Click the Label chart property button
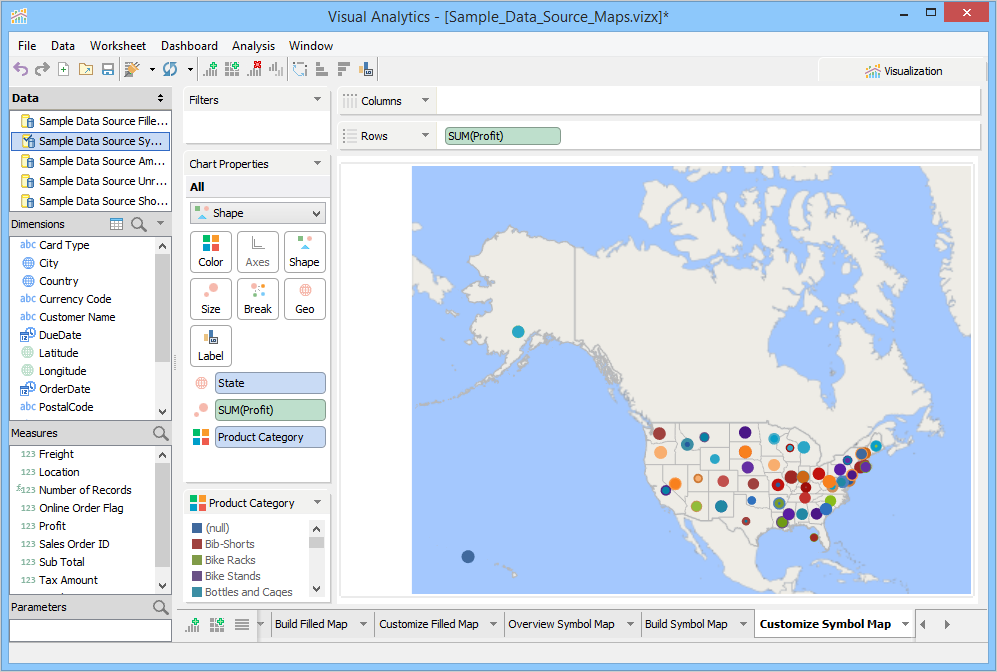The width and height of the screenshot is (997, 672). [x=211, y=345]
